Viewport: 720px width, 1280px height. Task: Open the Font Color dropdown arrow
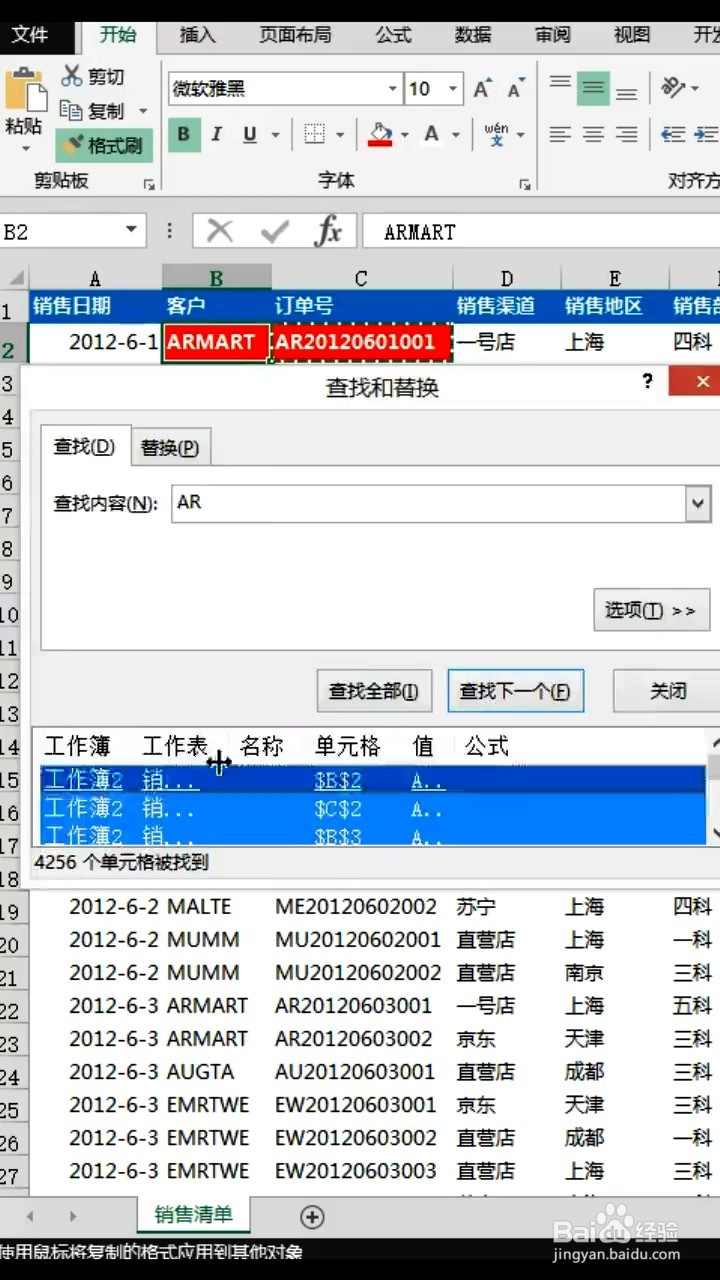(456, 135)
